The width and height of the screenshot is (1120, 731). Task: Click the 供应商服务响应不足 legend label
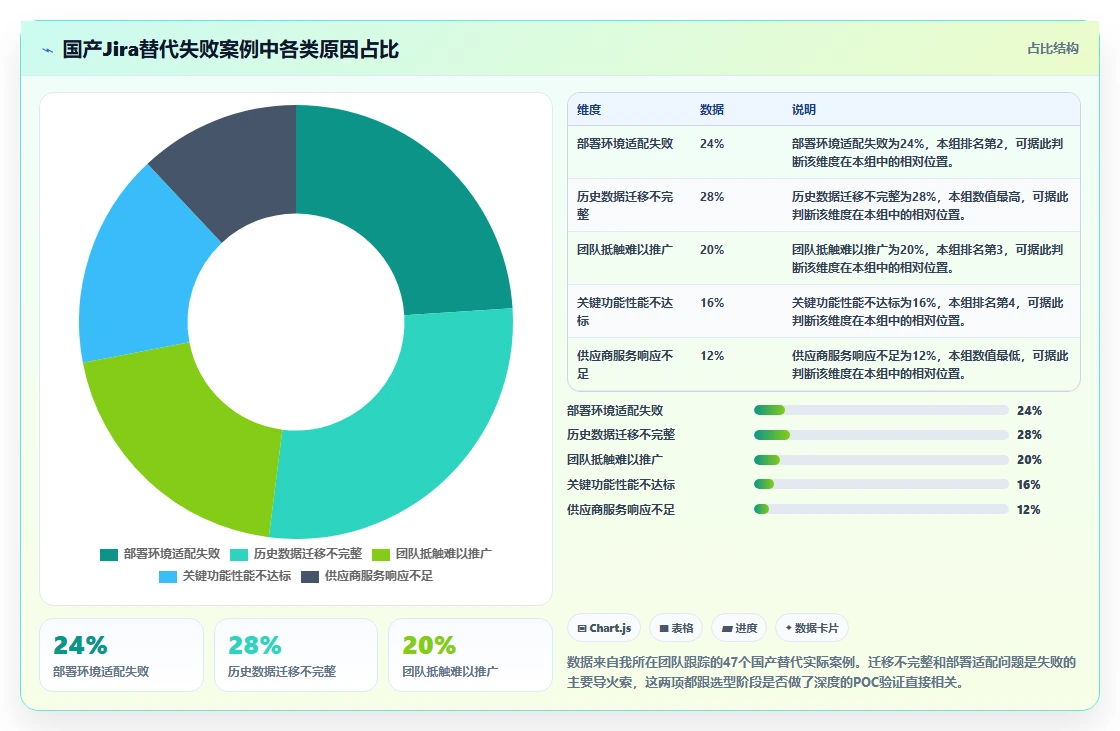coord(379,576)
